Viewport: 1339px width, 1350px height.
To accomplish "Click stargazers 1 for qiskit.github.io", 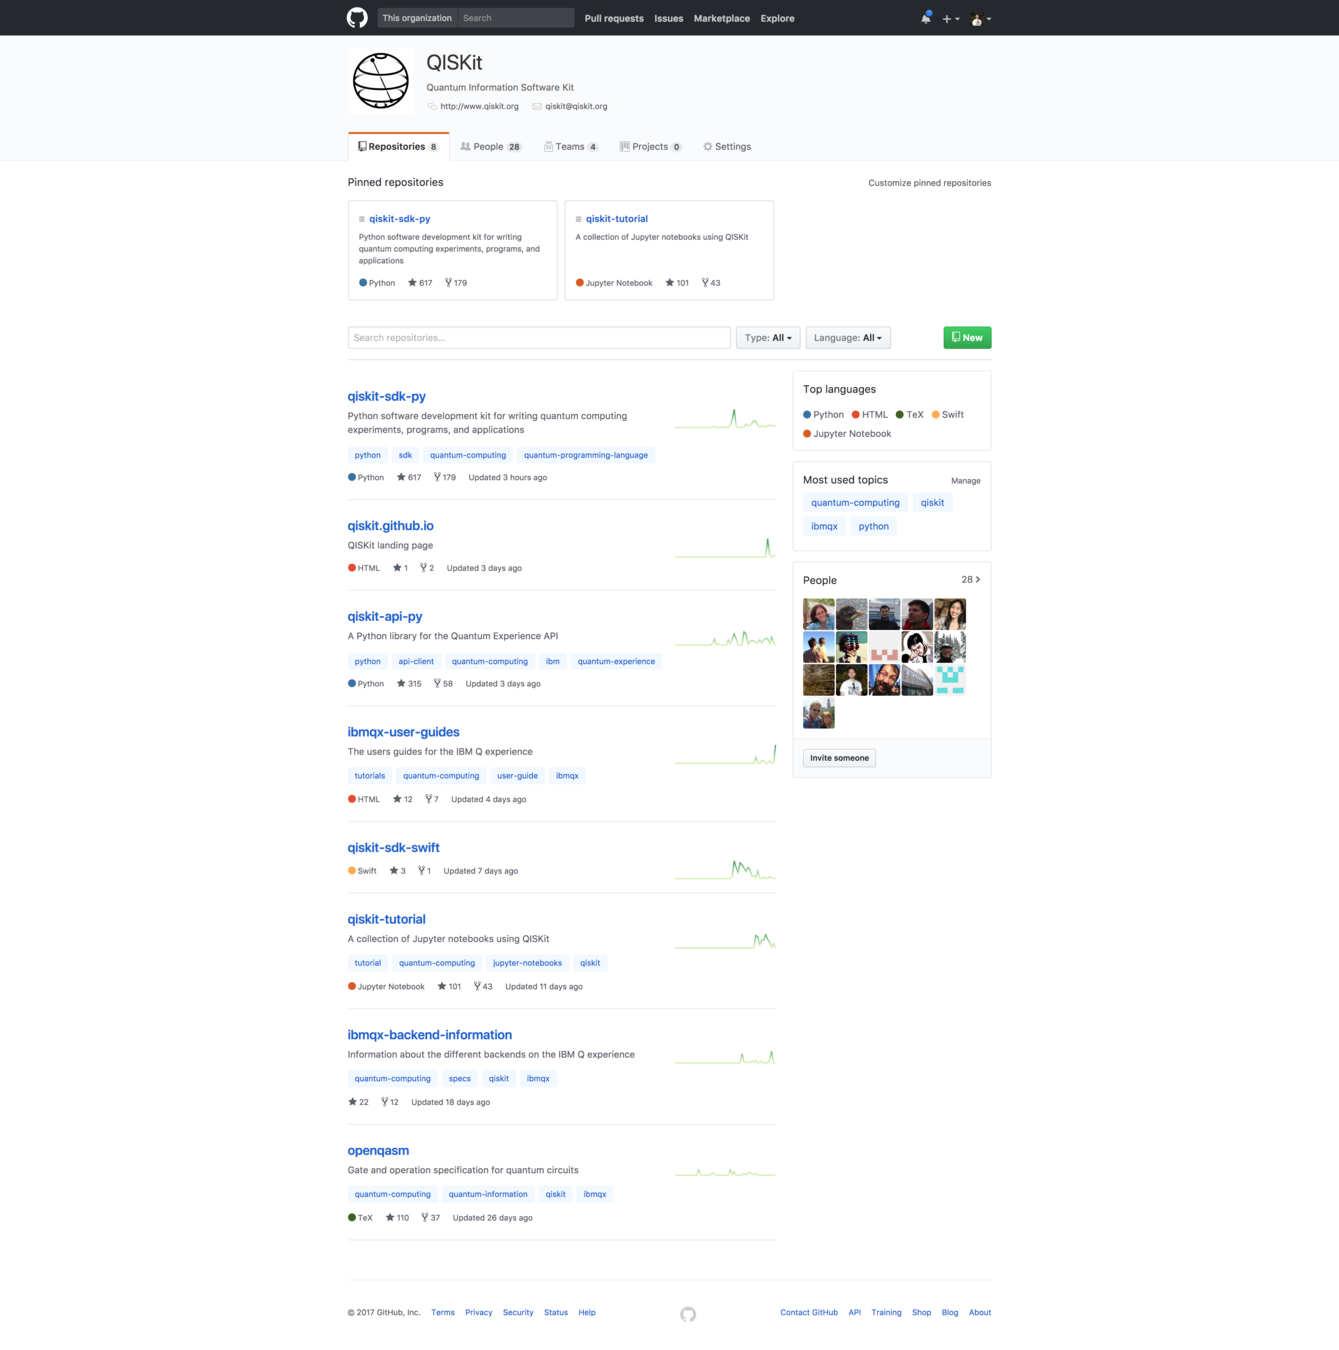I will point(401,568).
